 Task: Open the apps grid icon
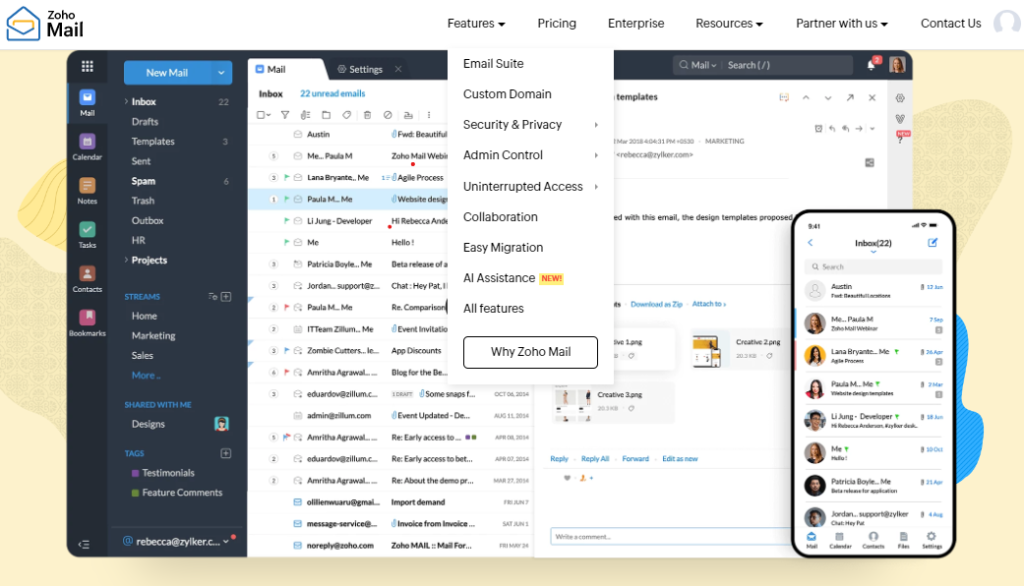pos(88,66)
